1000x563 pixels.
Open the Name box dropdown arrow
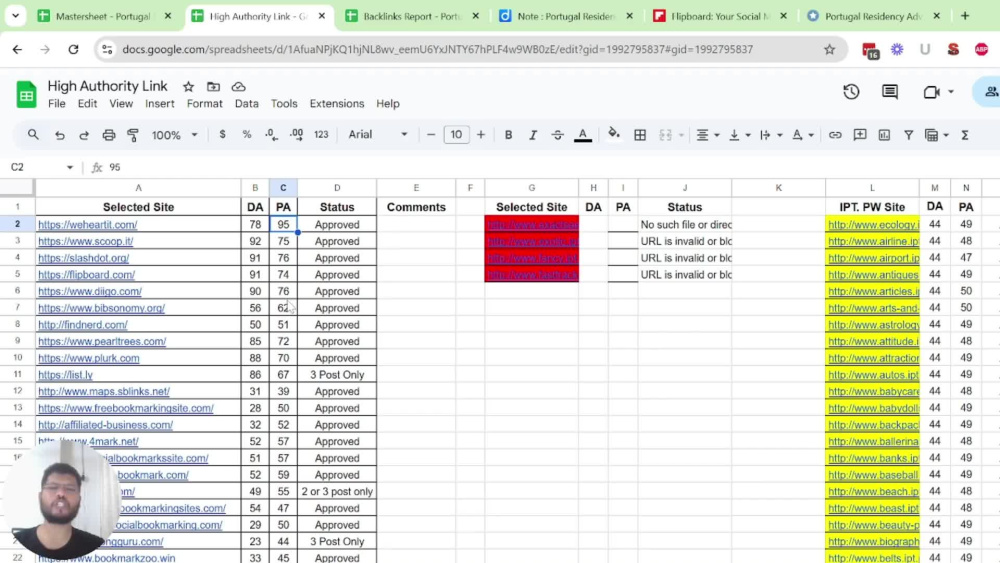[70, 167]
